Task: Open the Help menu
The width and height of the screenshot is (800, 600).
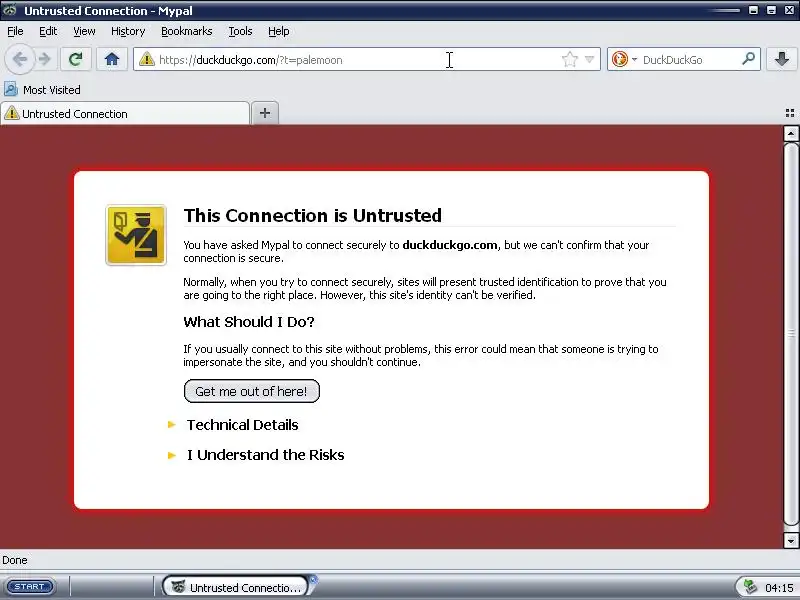Action: click(279, 31)
